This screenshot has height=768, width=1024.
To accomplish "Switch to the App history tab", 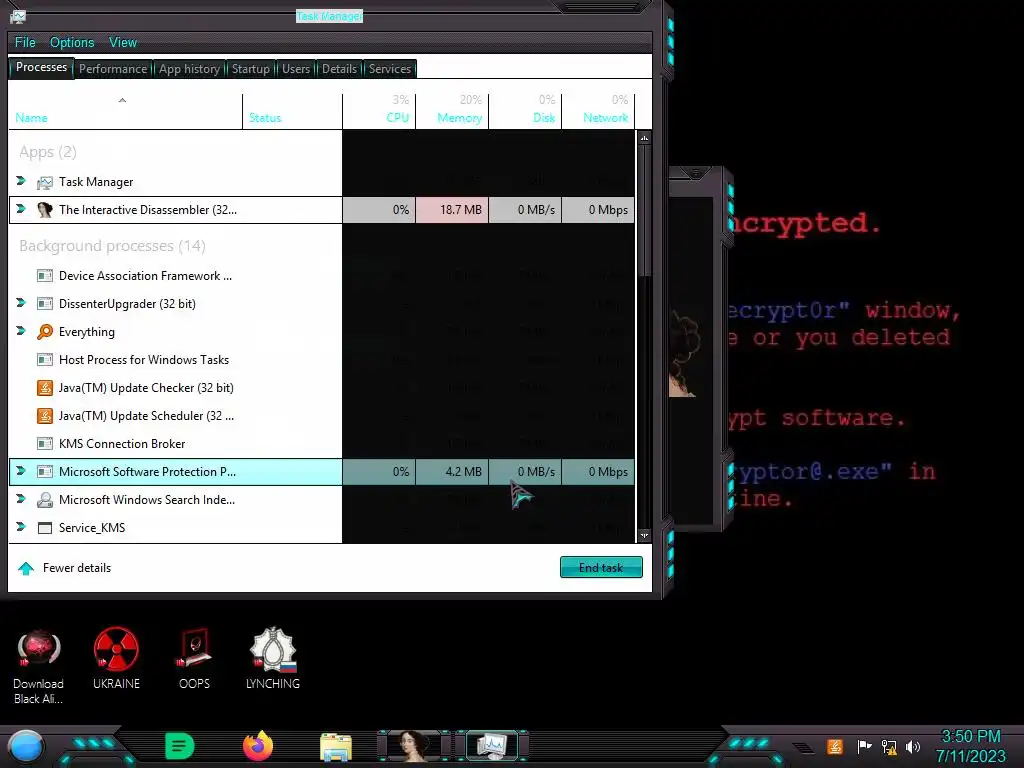I will click(189, 69).
